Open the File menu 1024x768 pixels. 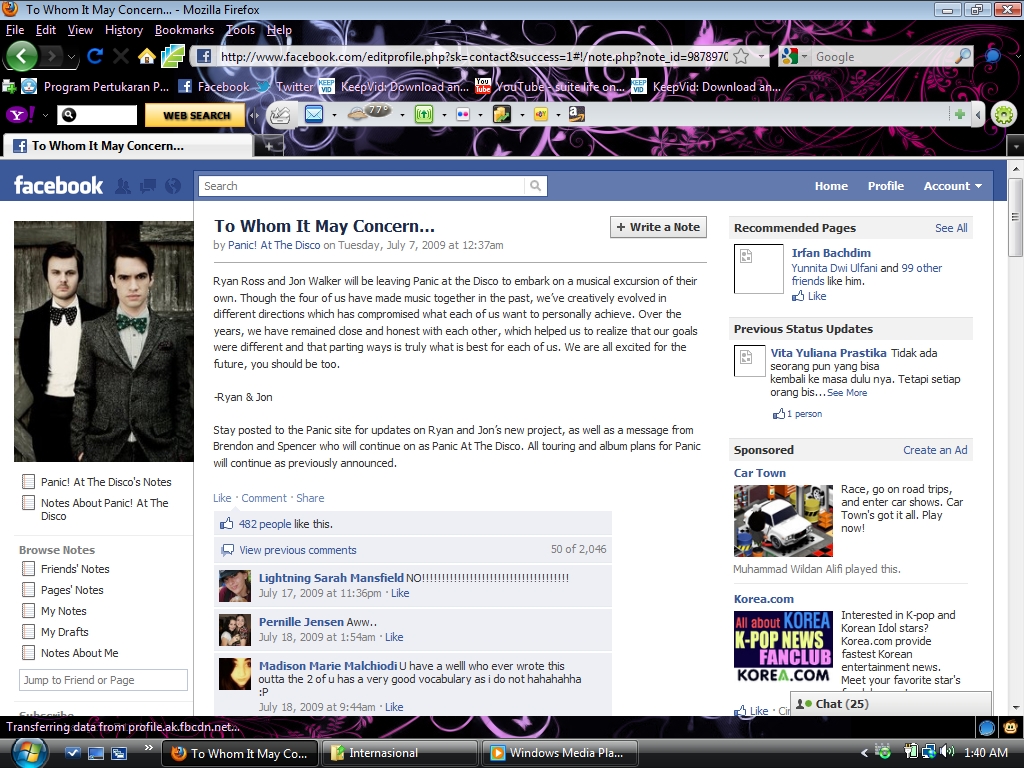click(15, 30)
